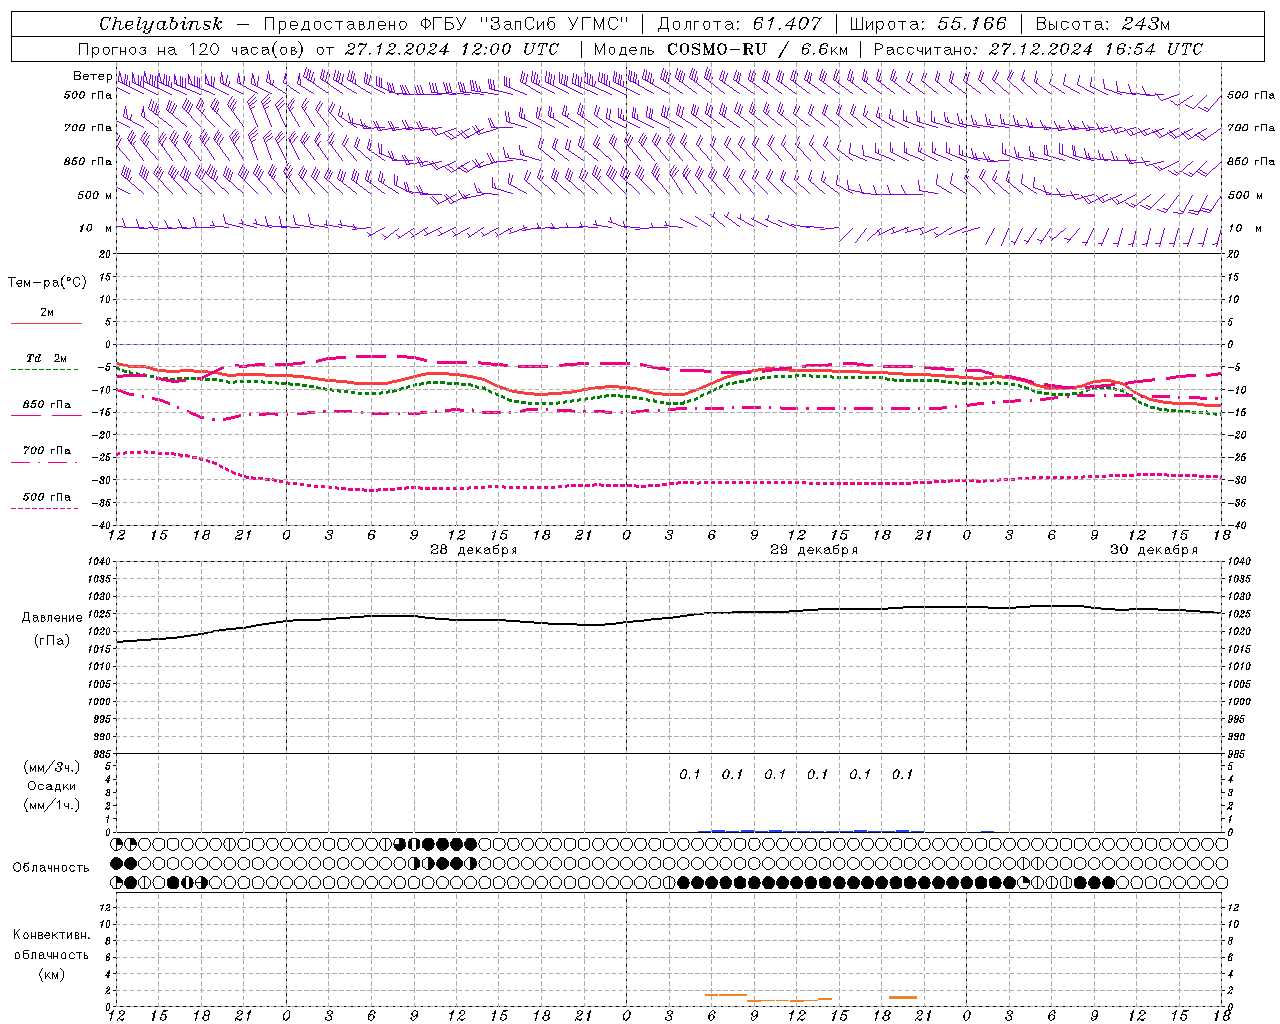The width and height of the screenshot is (1280, 1024).
Task: Click the 'Предоставлено ФГБУ "ЗапСиб УГМС"' provider text
Action: coord(446,24)
